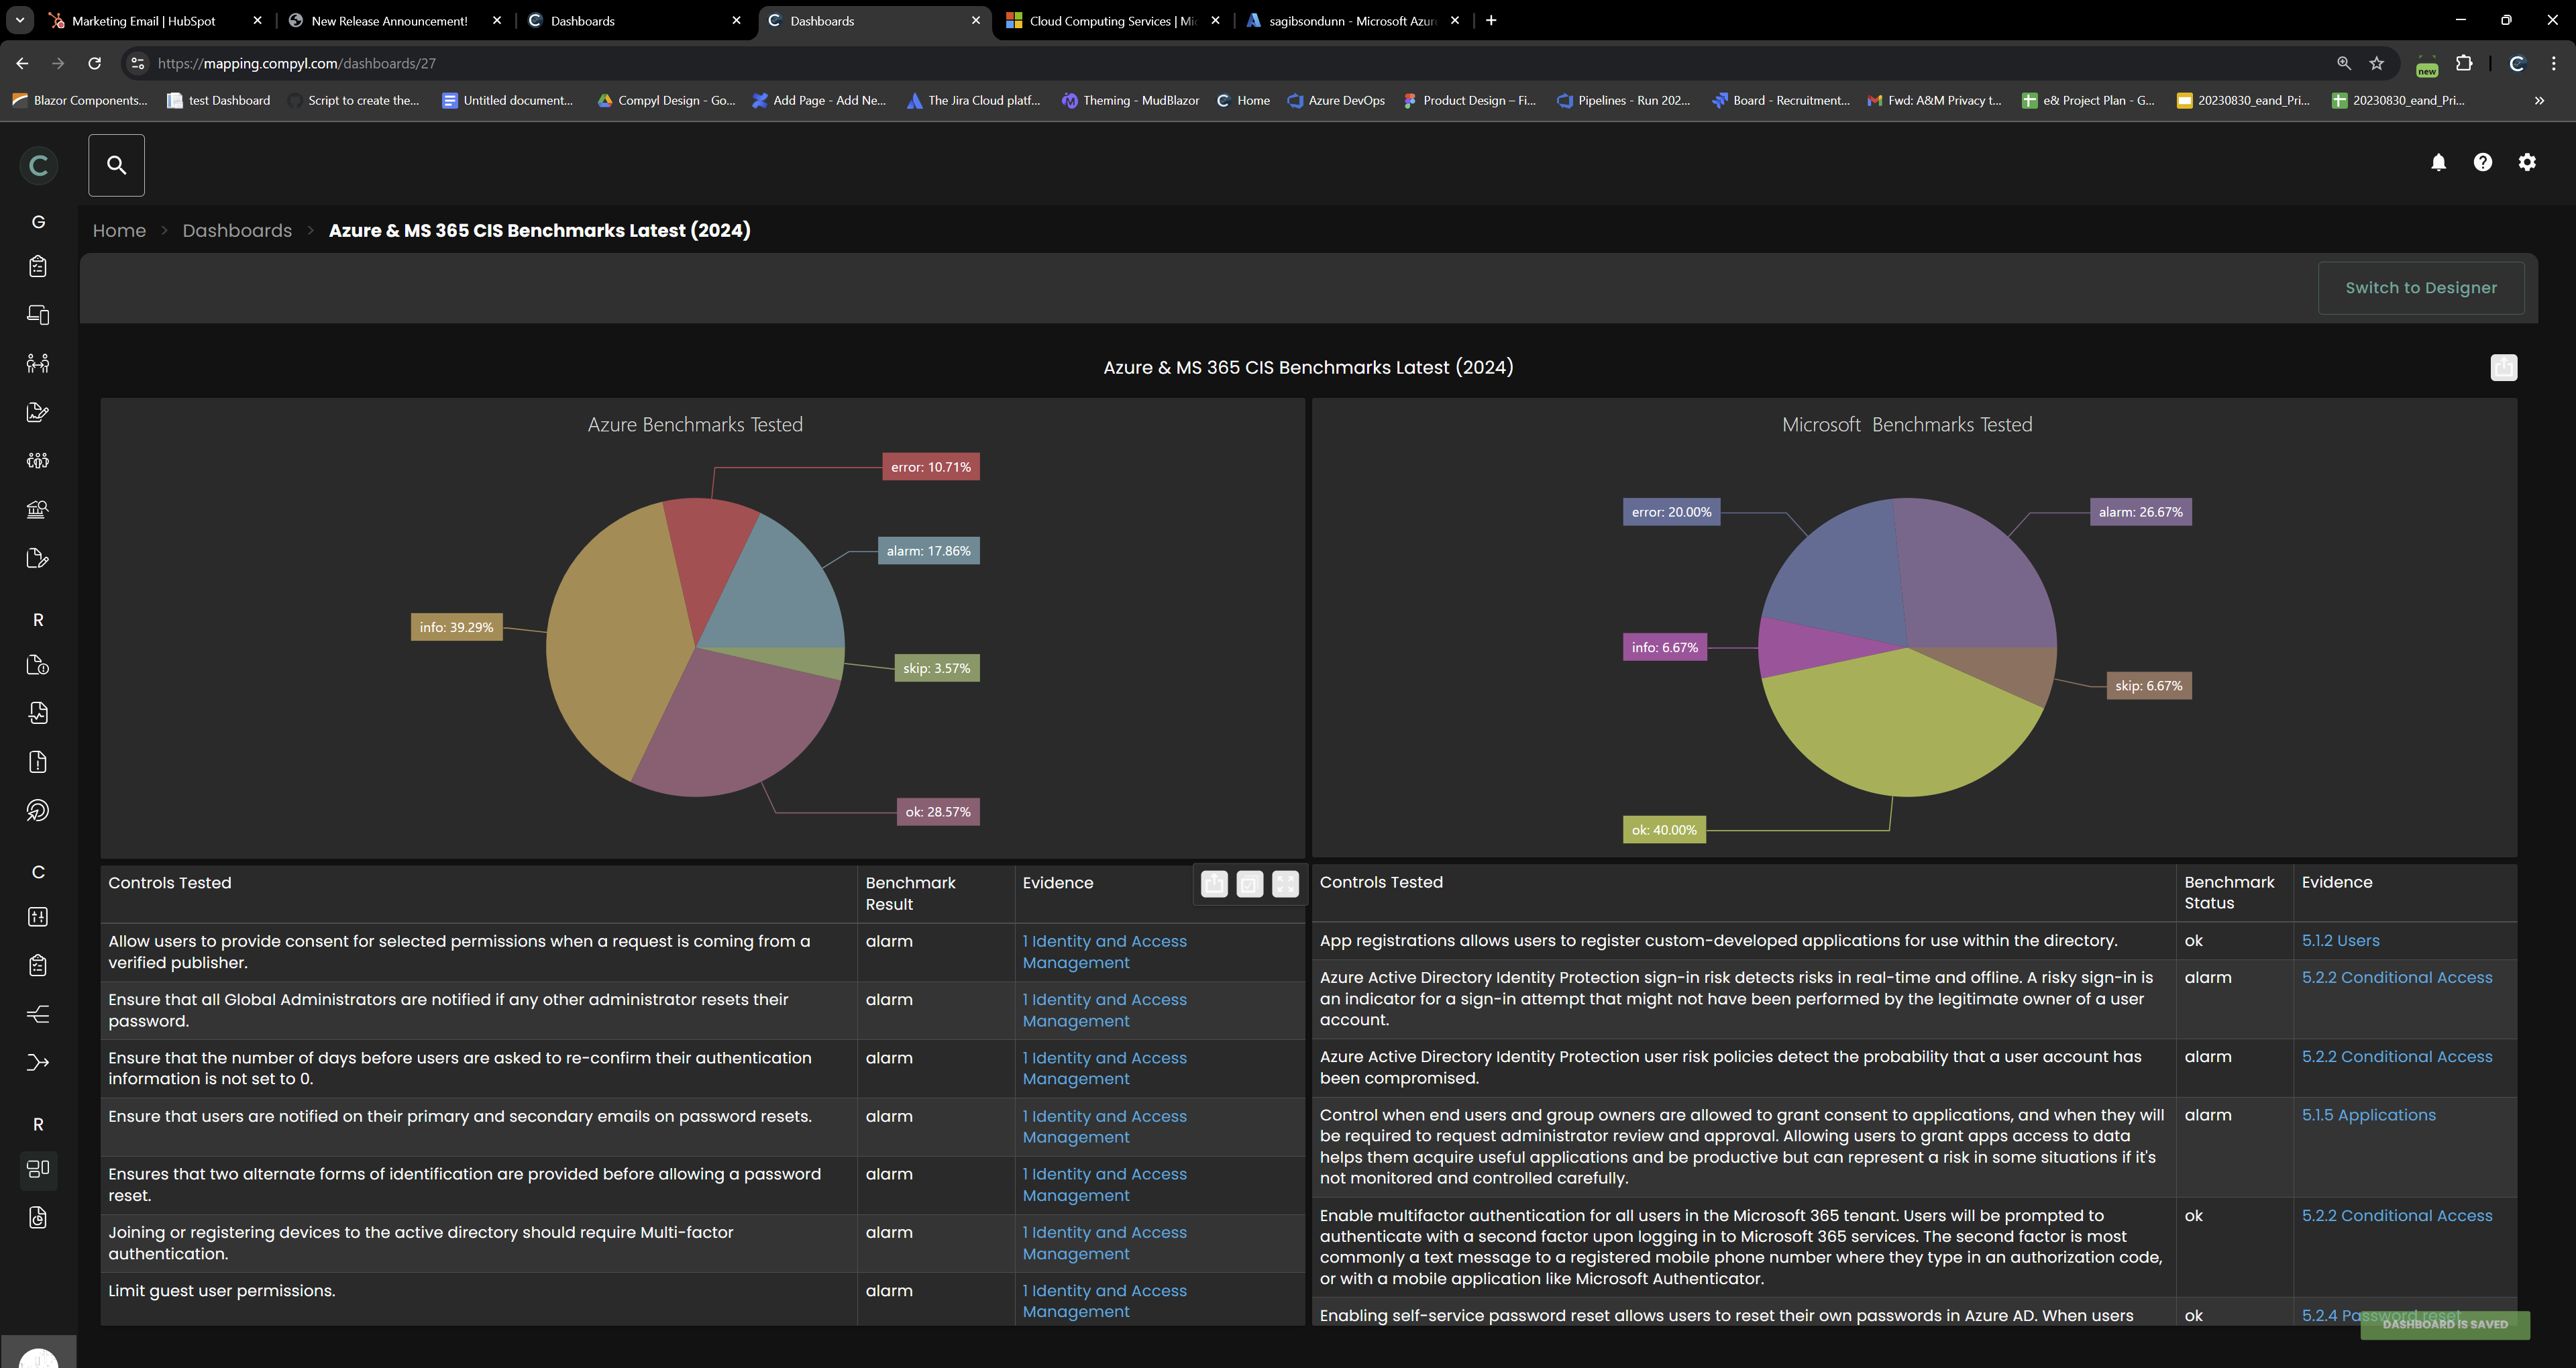Open the bank-with-magnifier icon in the sidebar
The width and height of the screenshot is (2576, 1368).
click(x=38, y=509)
